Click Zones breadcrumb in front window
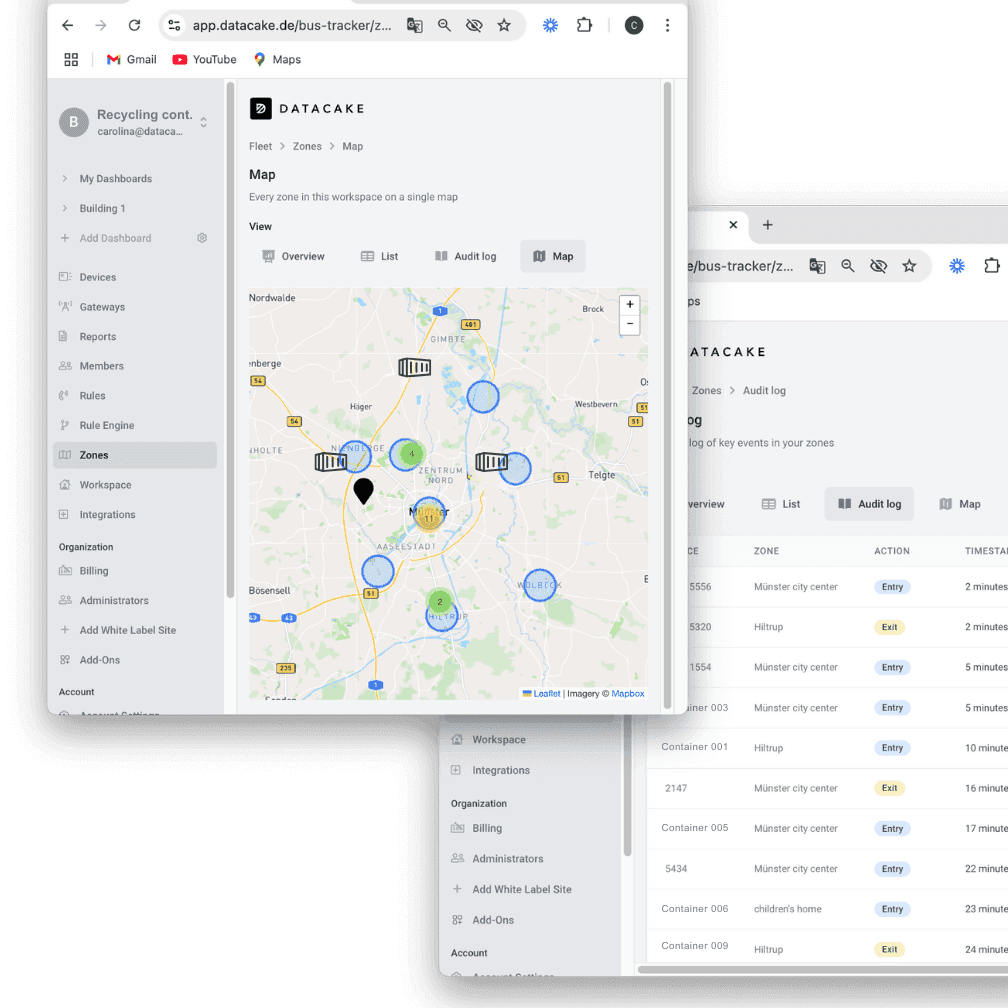Screen dimensions: 1008x1008 [307, 147]
